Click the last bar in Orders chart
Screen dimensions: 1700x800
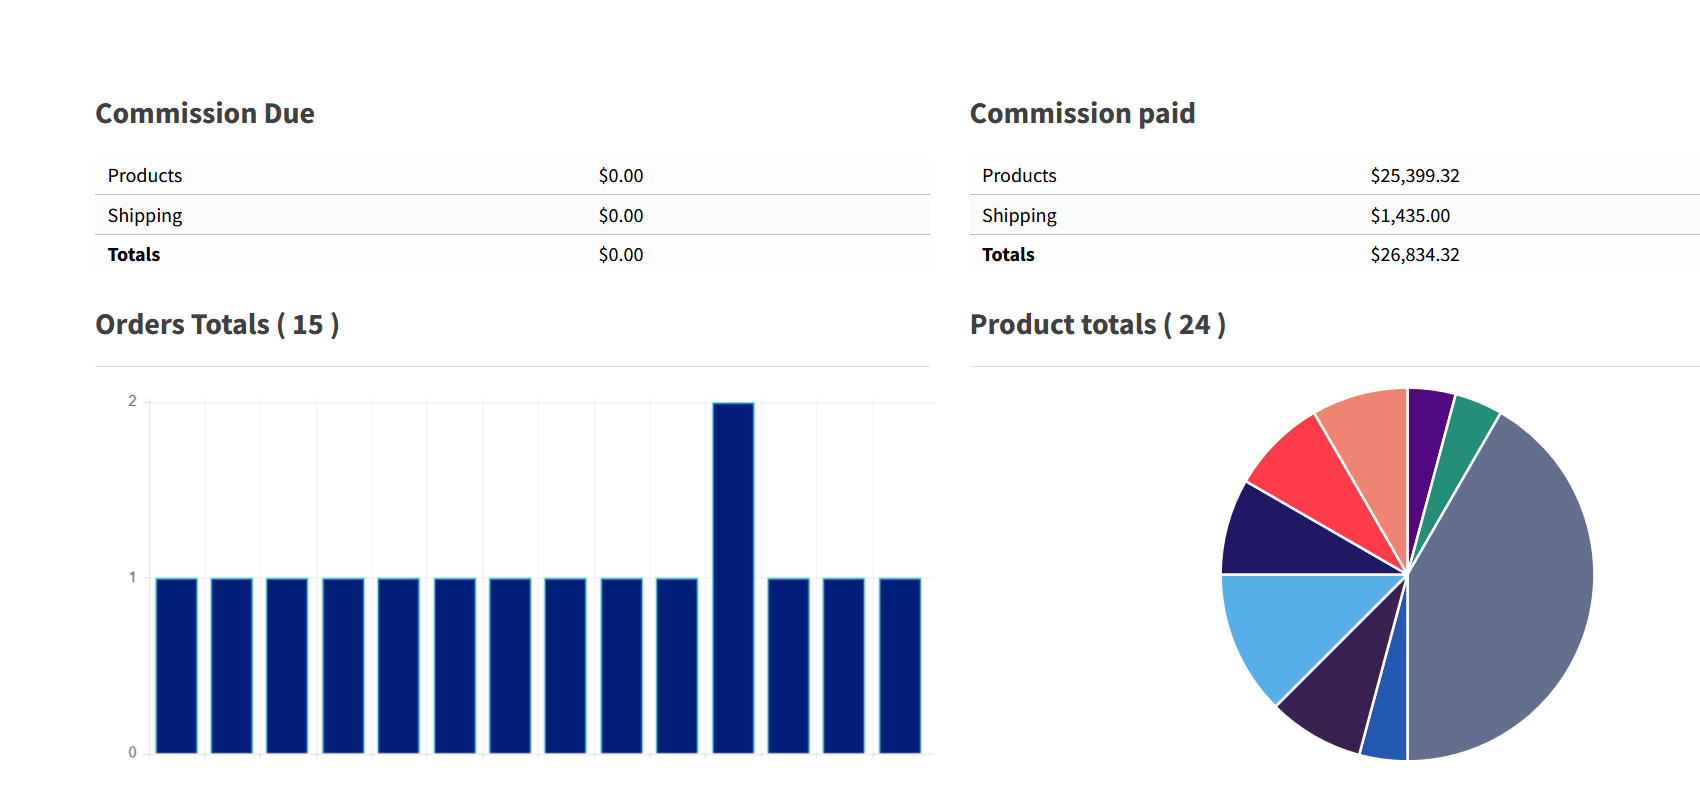[900, 665]
